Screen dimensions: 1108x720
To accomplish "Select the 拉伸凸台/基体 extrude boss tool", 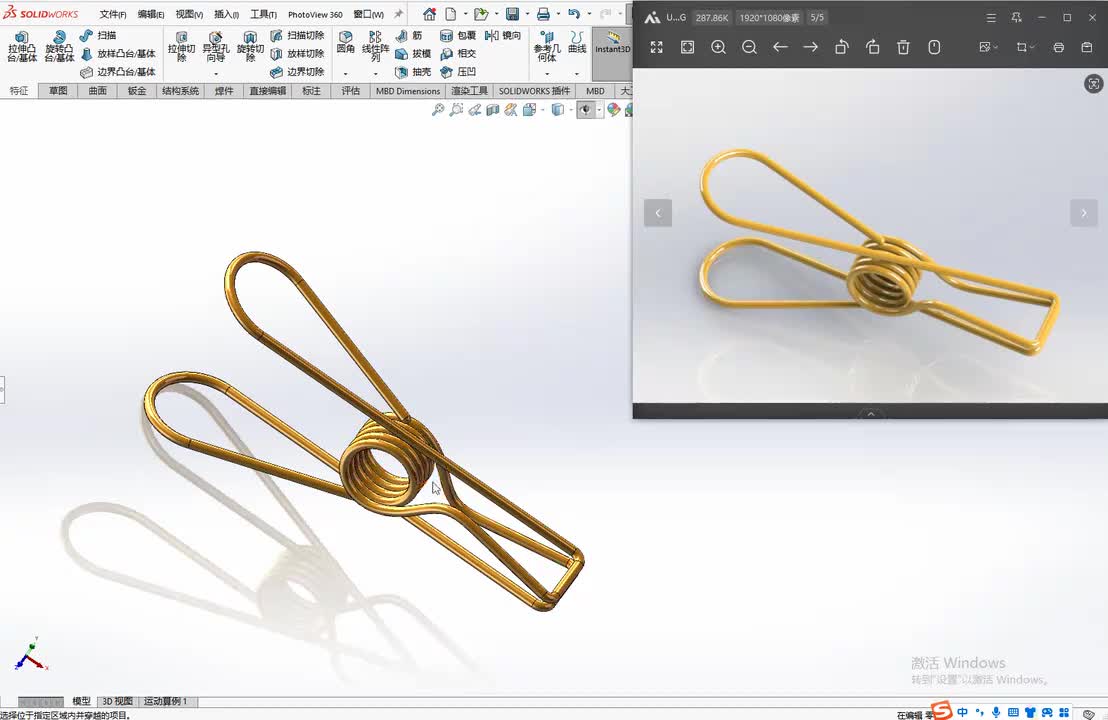I will click(x=22, y=47).
